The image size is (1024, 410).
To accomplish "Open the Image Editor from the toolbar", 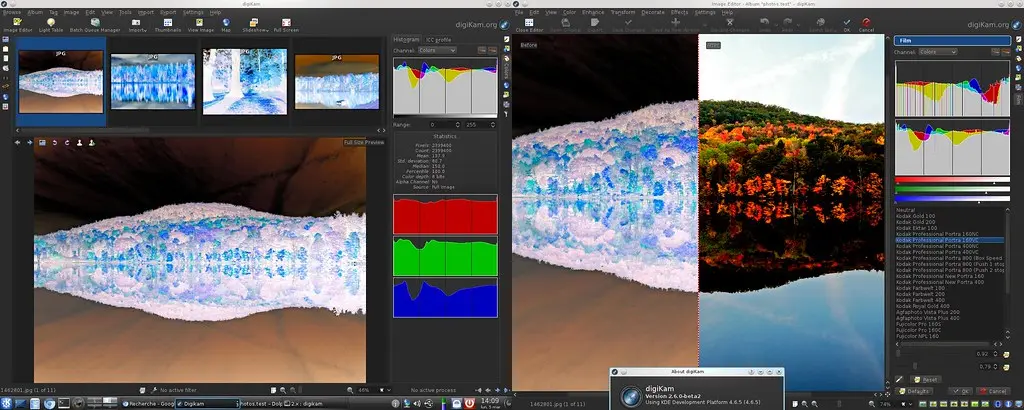I will pos(19,24).
